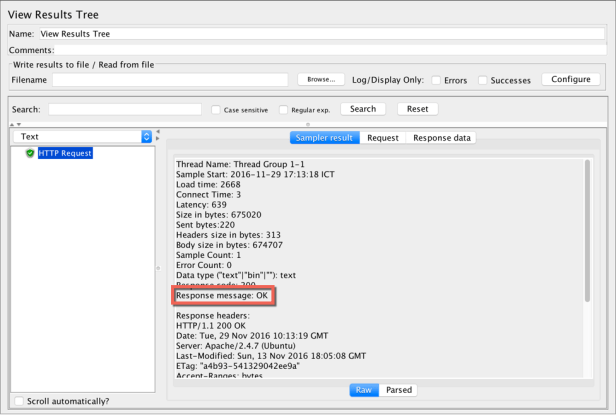Image resolution: width=616 pixels, height=415 pixels.
Task: Check Scroll automatically option
Action: [x=20, y=401]
